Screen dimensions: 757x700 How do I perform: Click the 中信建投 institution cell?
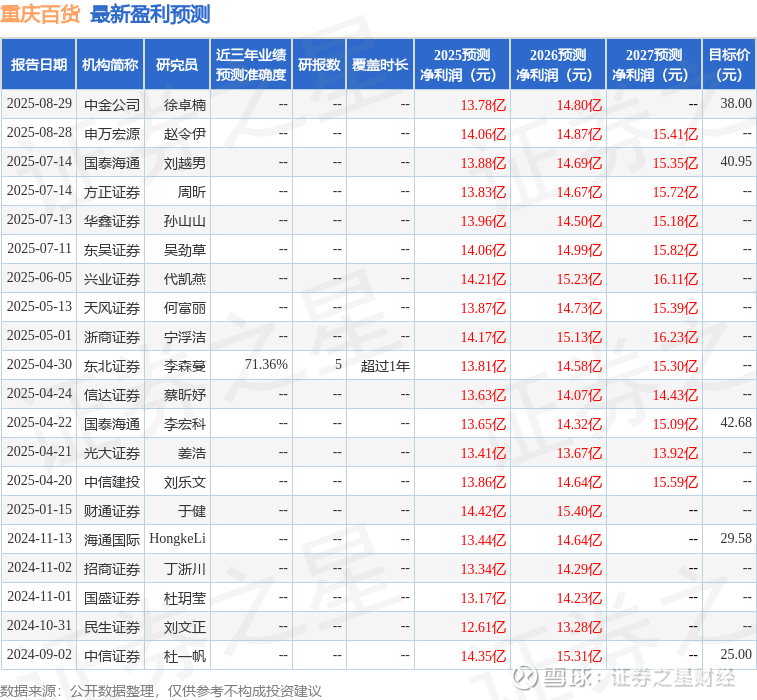tap(112, 482)
